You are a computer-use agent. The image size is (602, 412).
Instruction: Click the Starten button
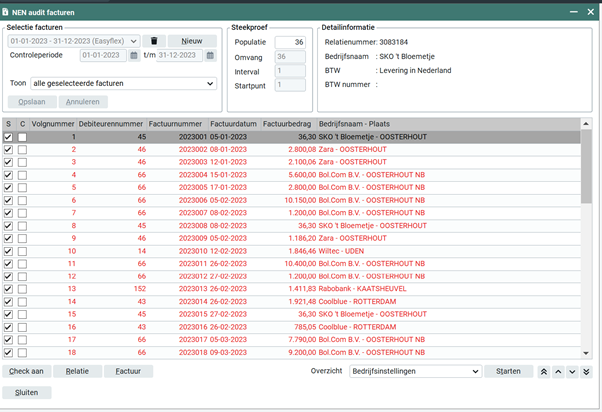[508, 371]
